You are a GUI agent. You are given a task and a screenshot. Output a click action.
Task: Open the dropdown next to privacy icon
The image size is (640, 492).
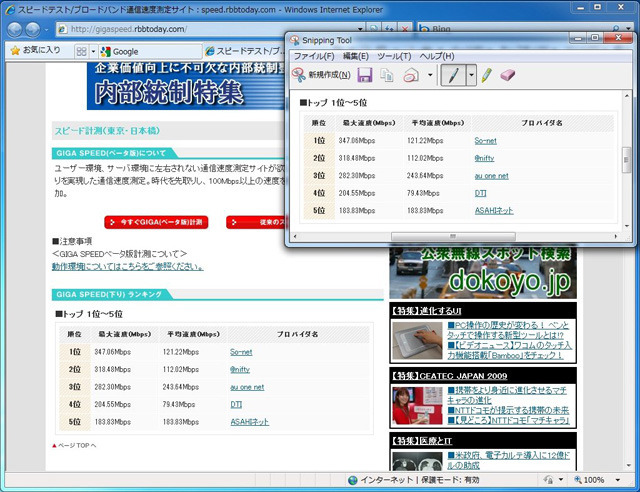pyautogui.click(x=561, y=480)
